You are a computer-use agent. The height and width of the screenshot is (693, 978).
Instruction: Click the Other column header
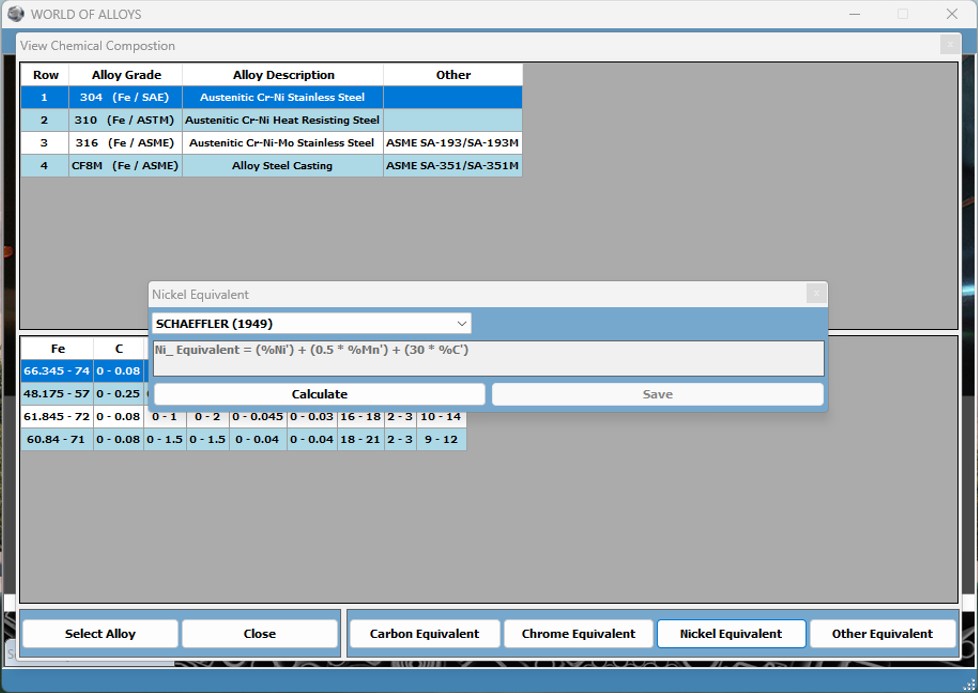tap(453, 75)
